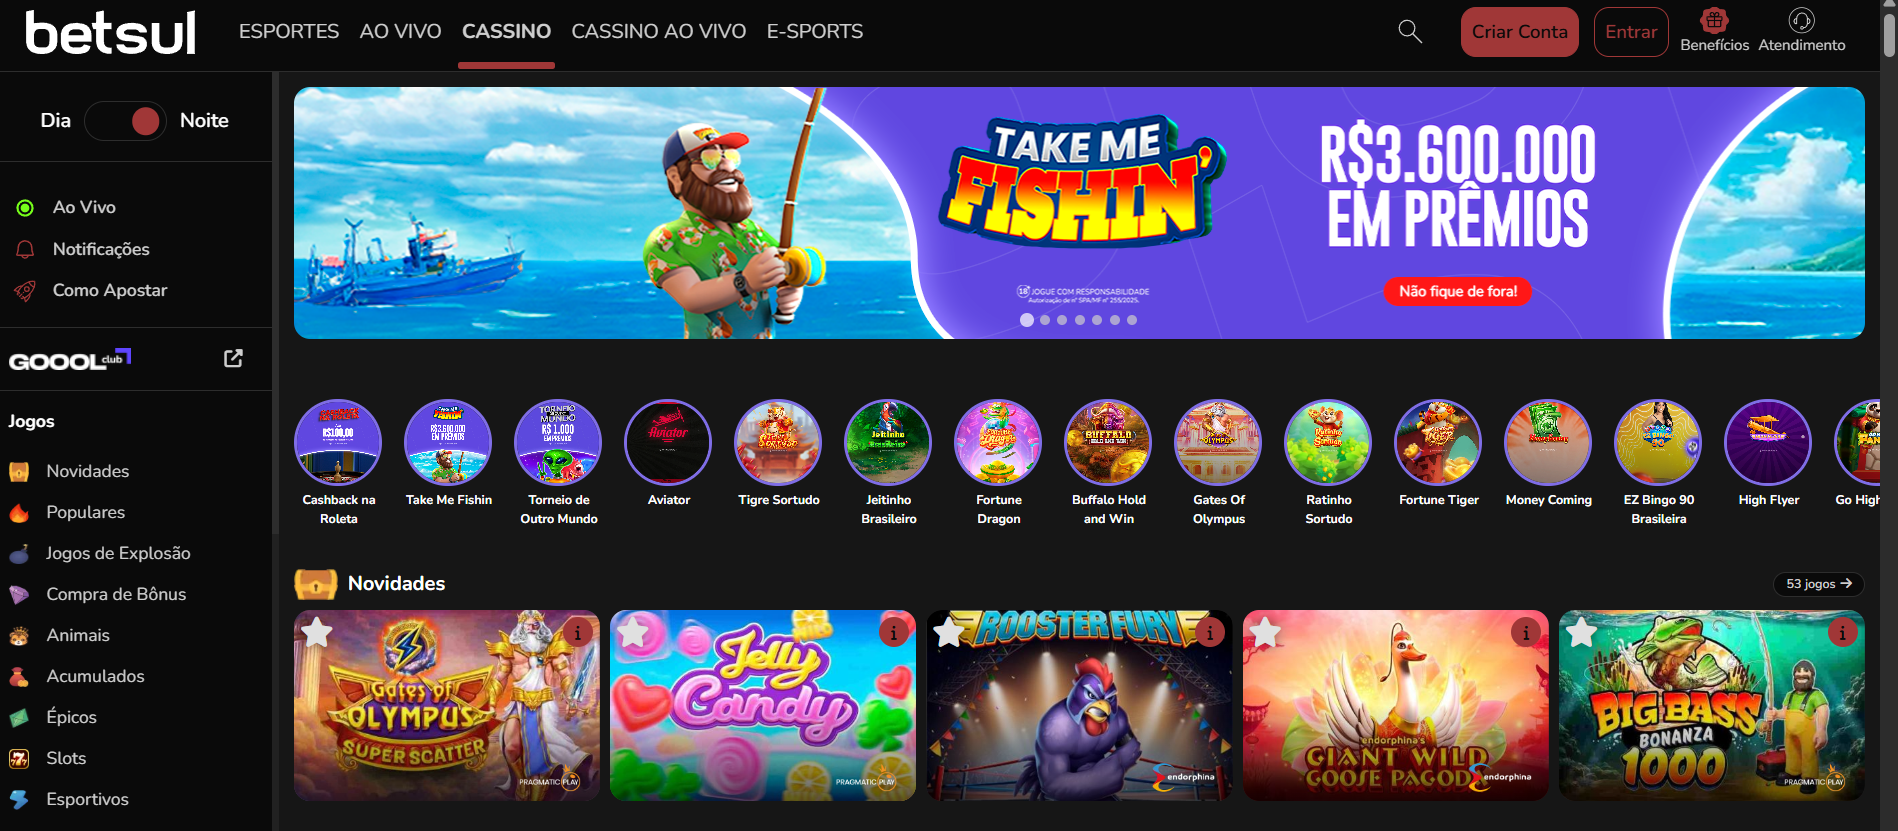Open Notificações in the sidebar
This screenshot has width=1898, height=831.
pyautogui.click(x=101, y=249)
